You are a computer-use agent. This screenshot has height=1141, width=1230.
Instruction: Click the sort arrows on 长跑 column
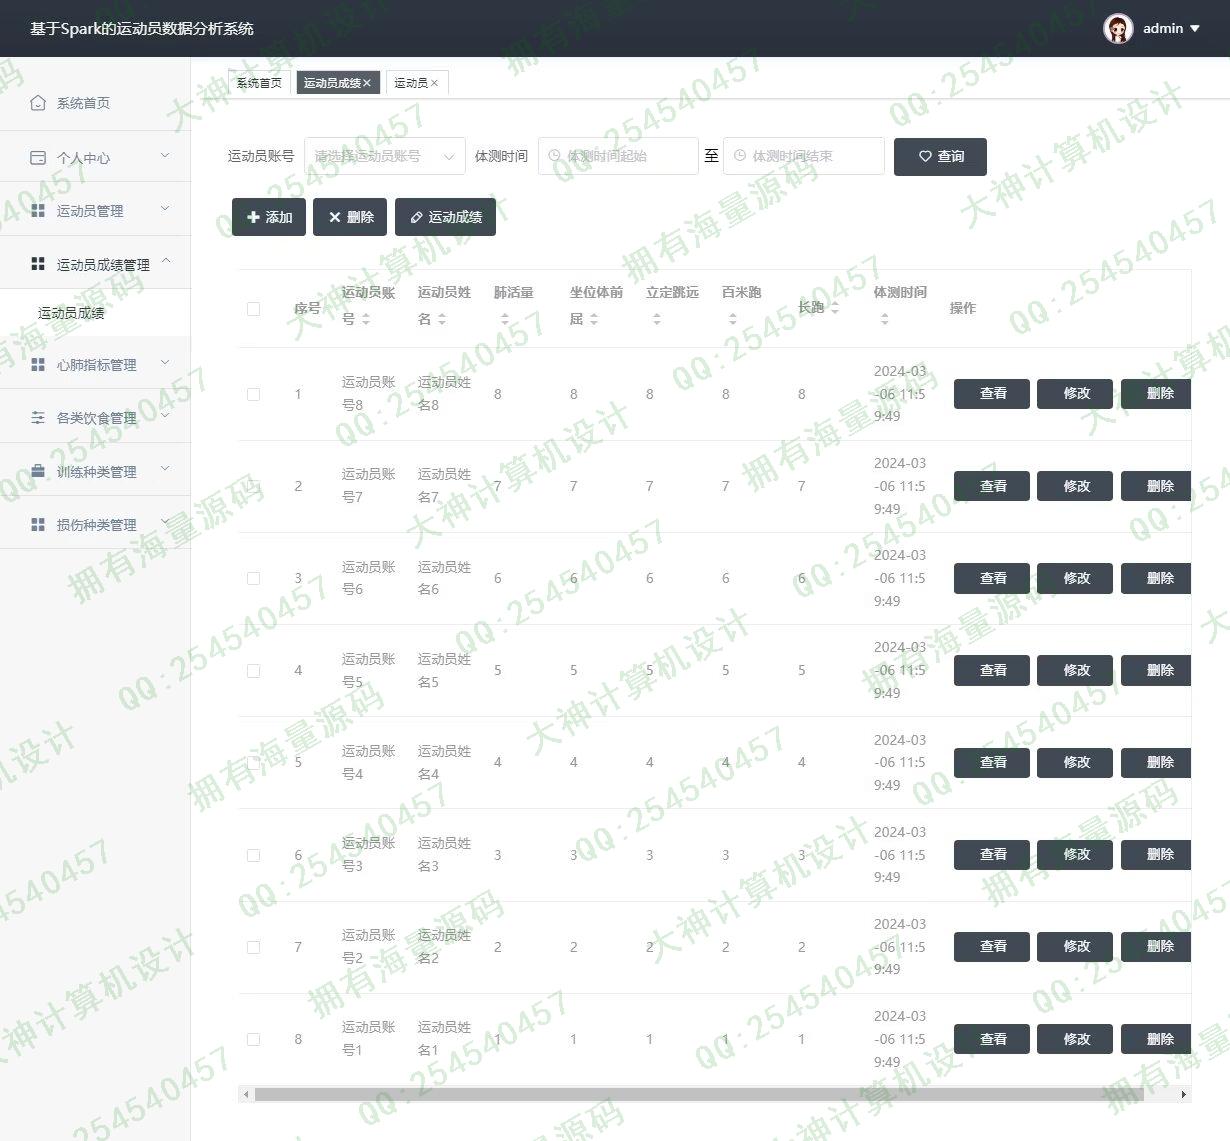point(835,308)
